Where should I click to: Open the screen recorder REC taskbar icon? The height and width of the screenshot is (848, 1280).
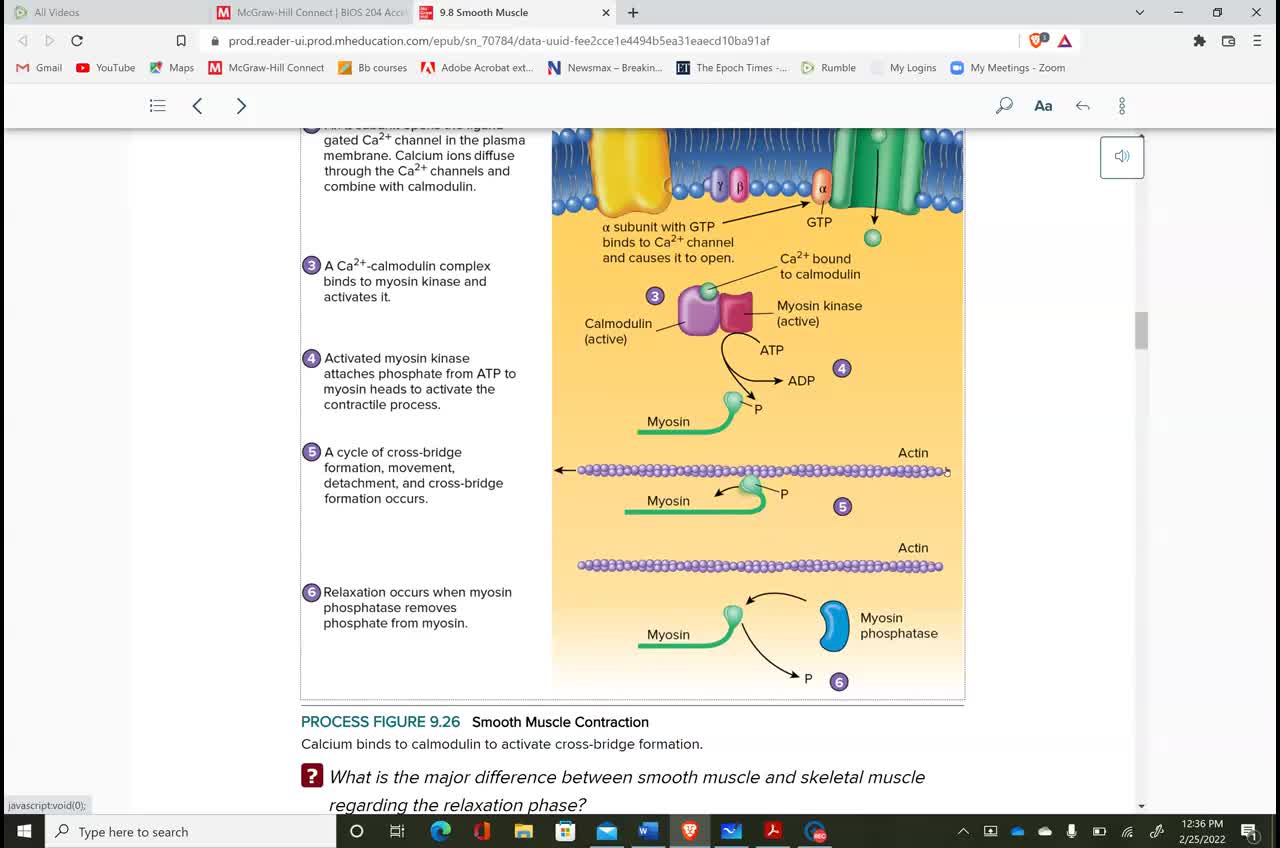point(815,831)
